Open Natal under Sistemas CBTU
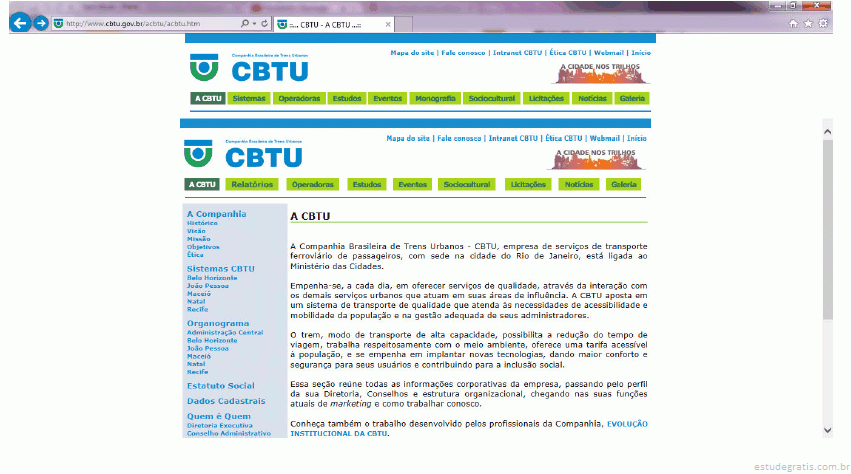This screenshot has height=474, width=851. coord(196,301)
